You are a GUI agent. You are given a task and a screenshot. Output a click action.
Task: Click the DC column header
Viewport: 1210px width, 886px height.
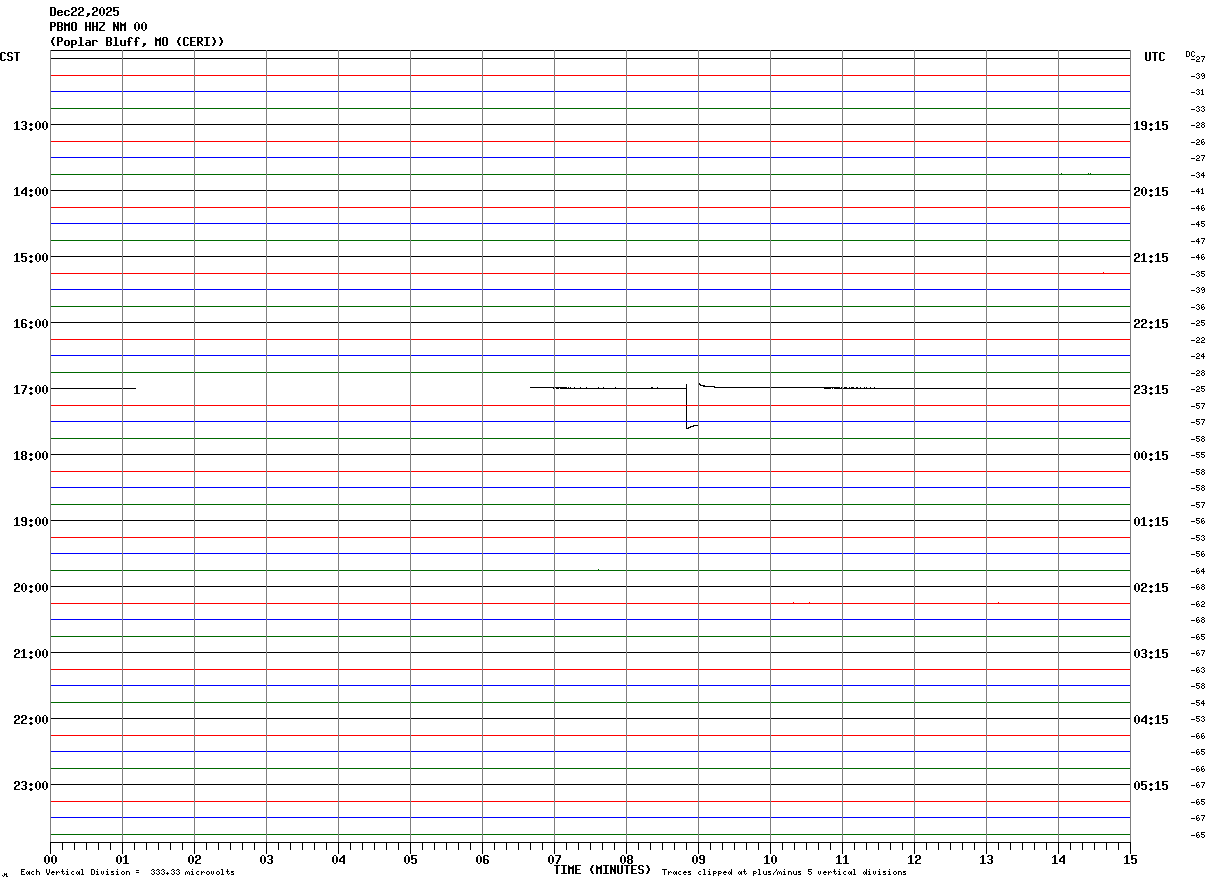[x=1190, y=54]
